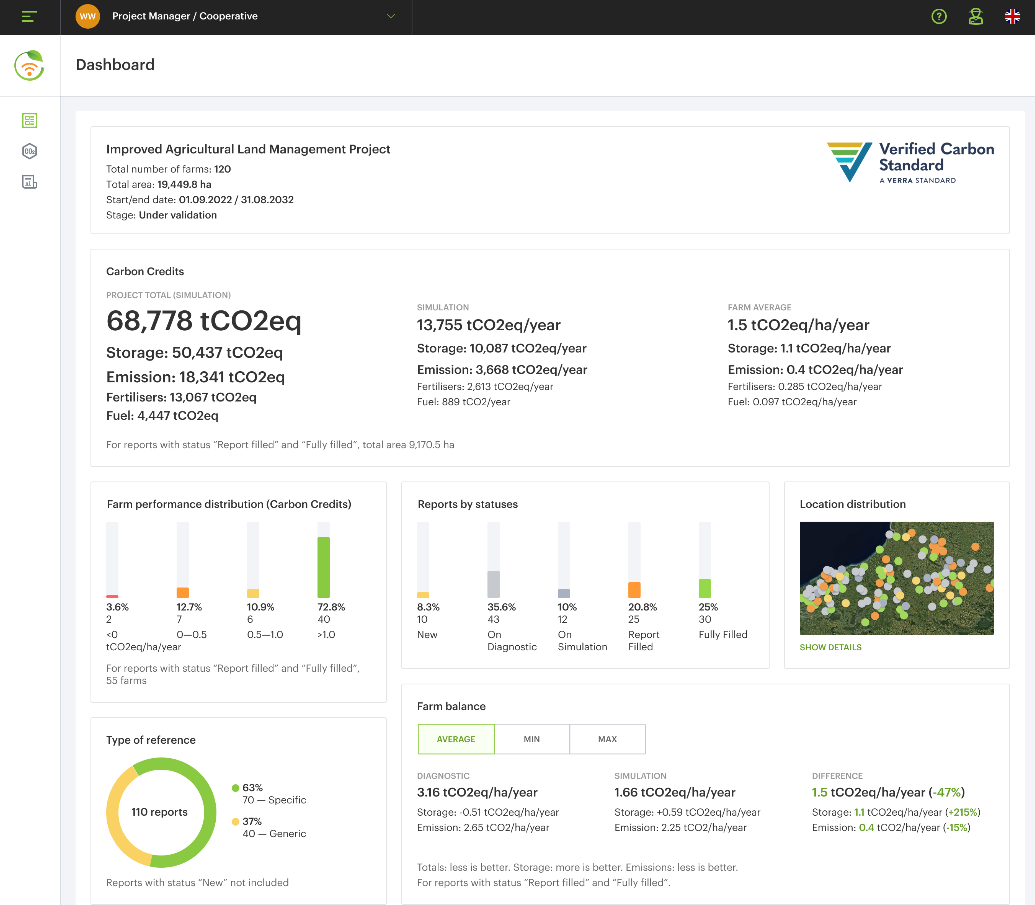This screenshot has width=1035, height=905.
Task: Click '8.3%' New status percentage
Action: [428, 607]
